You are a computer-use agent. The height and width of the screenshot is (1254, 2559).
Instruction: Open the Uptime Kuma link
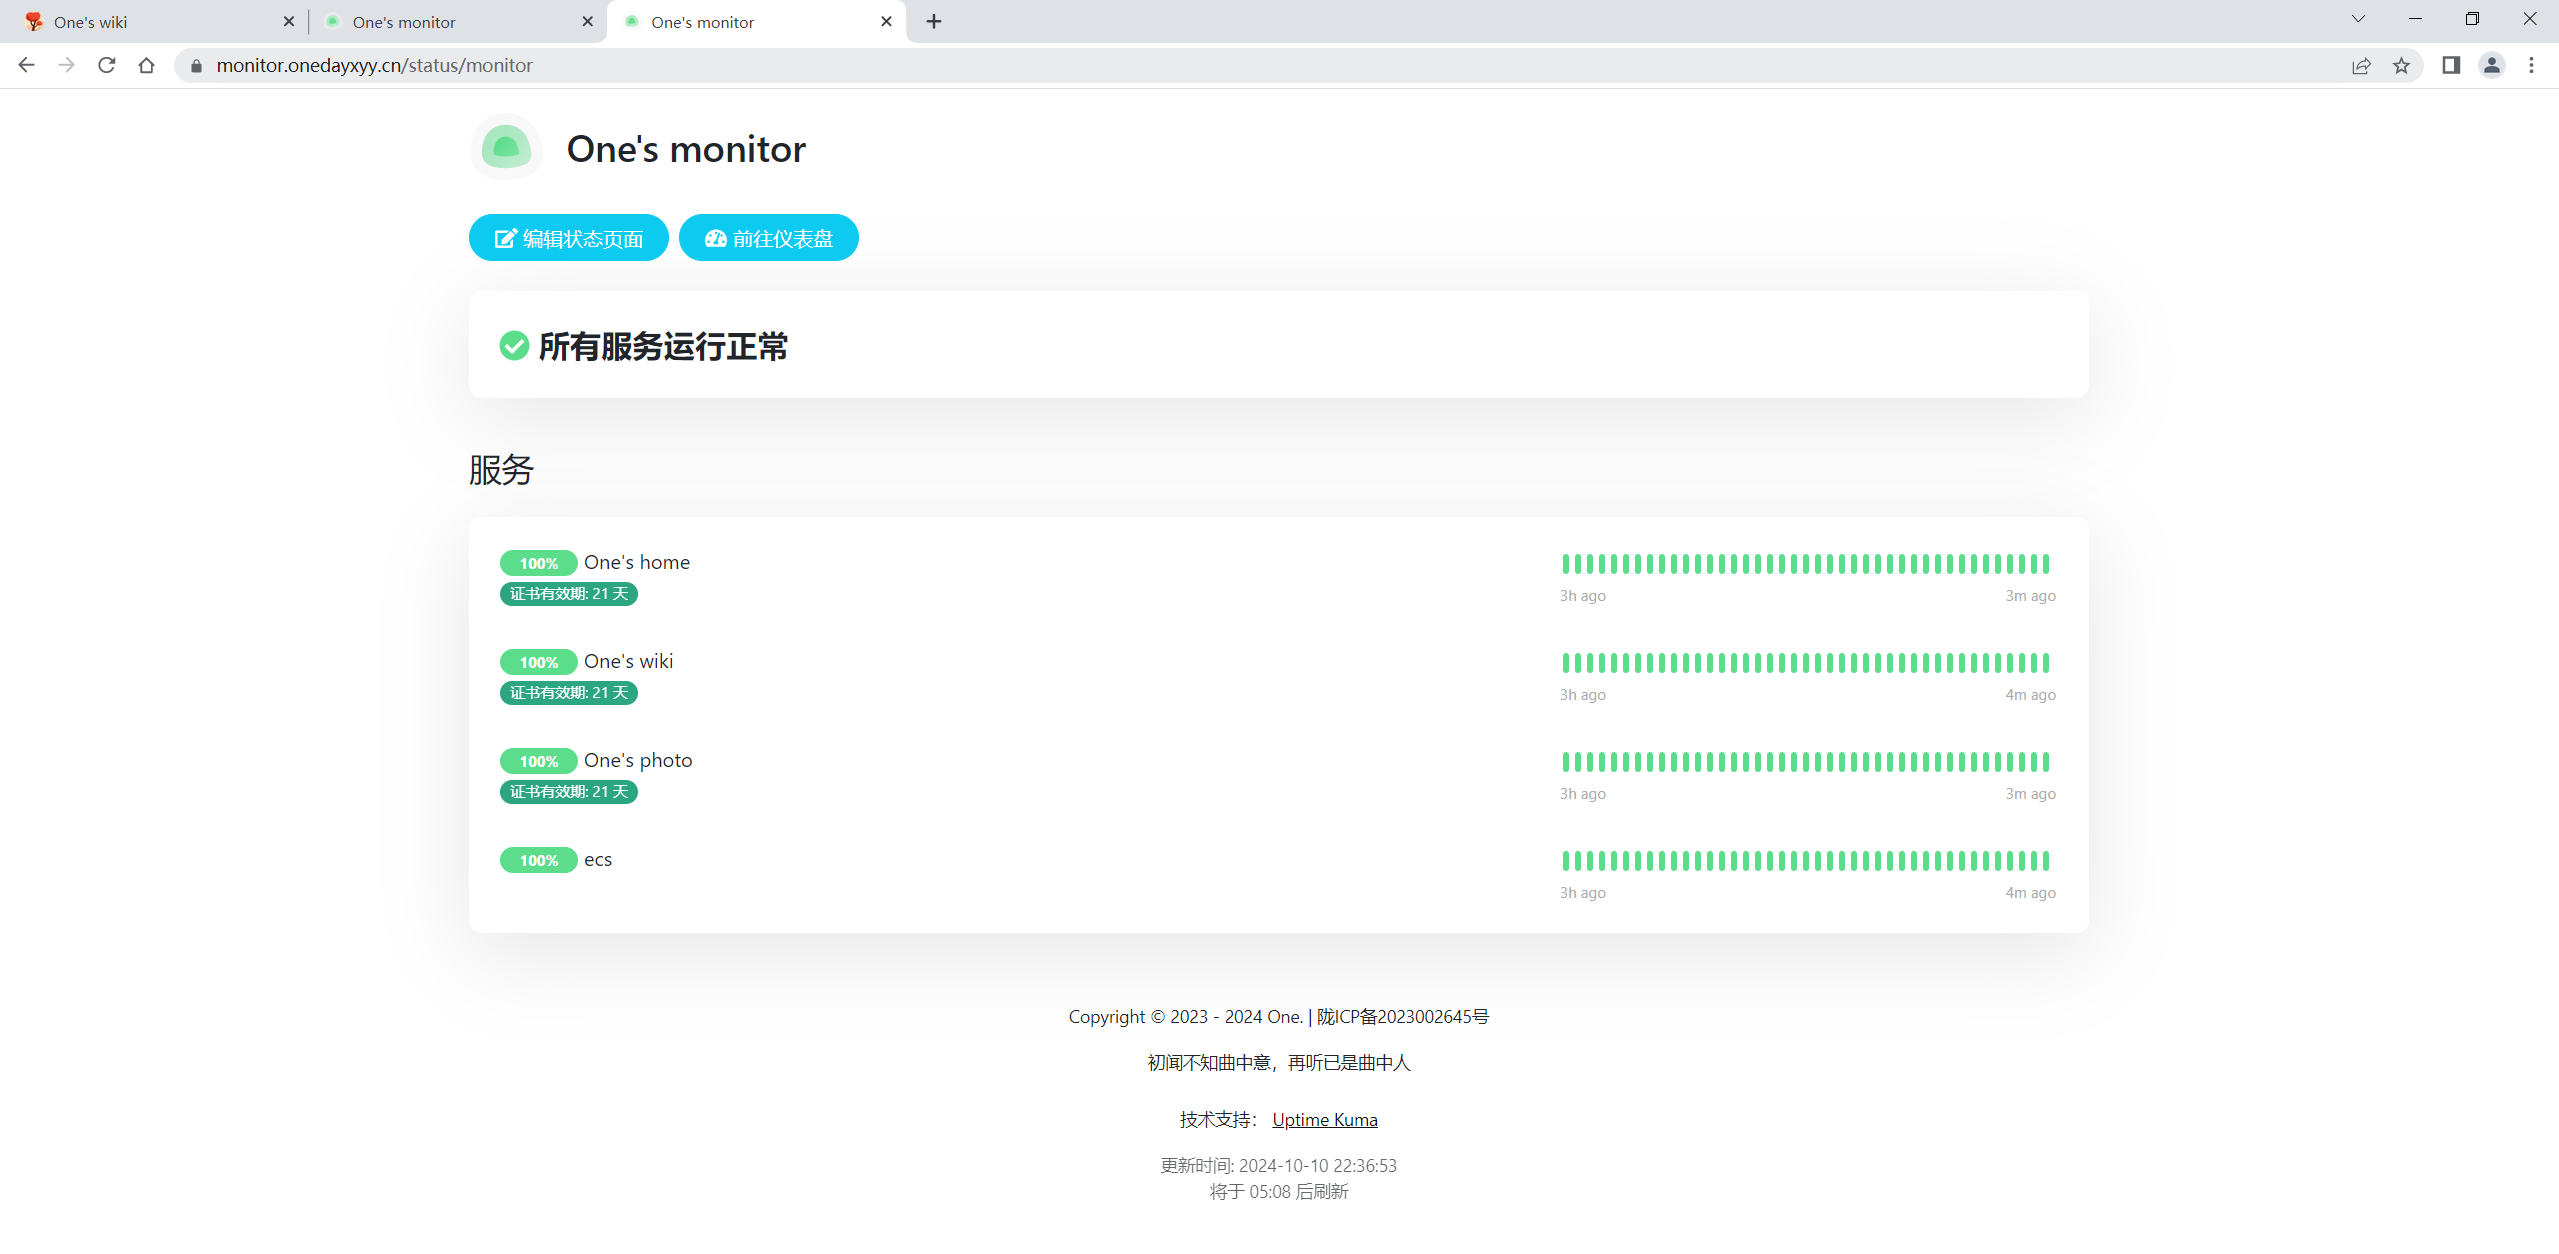(1325, 1120)
